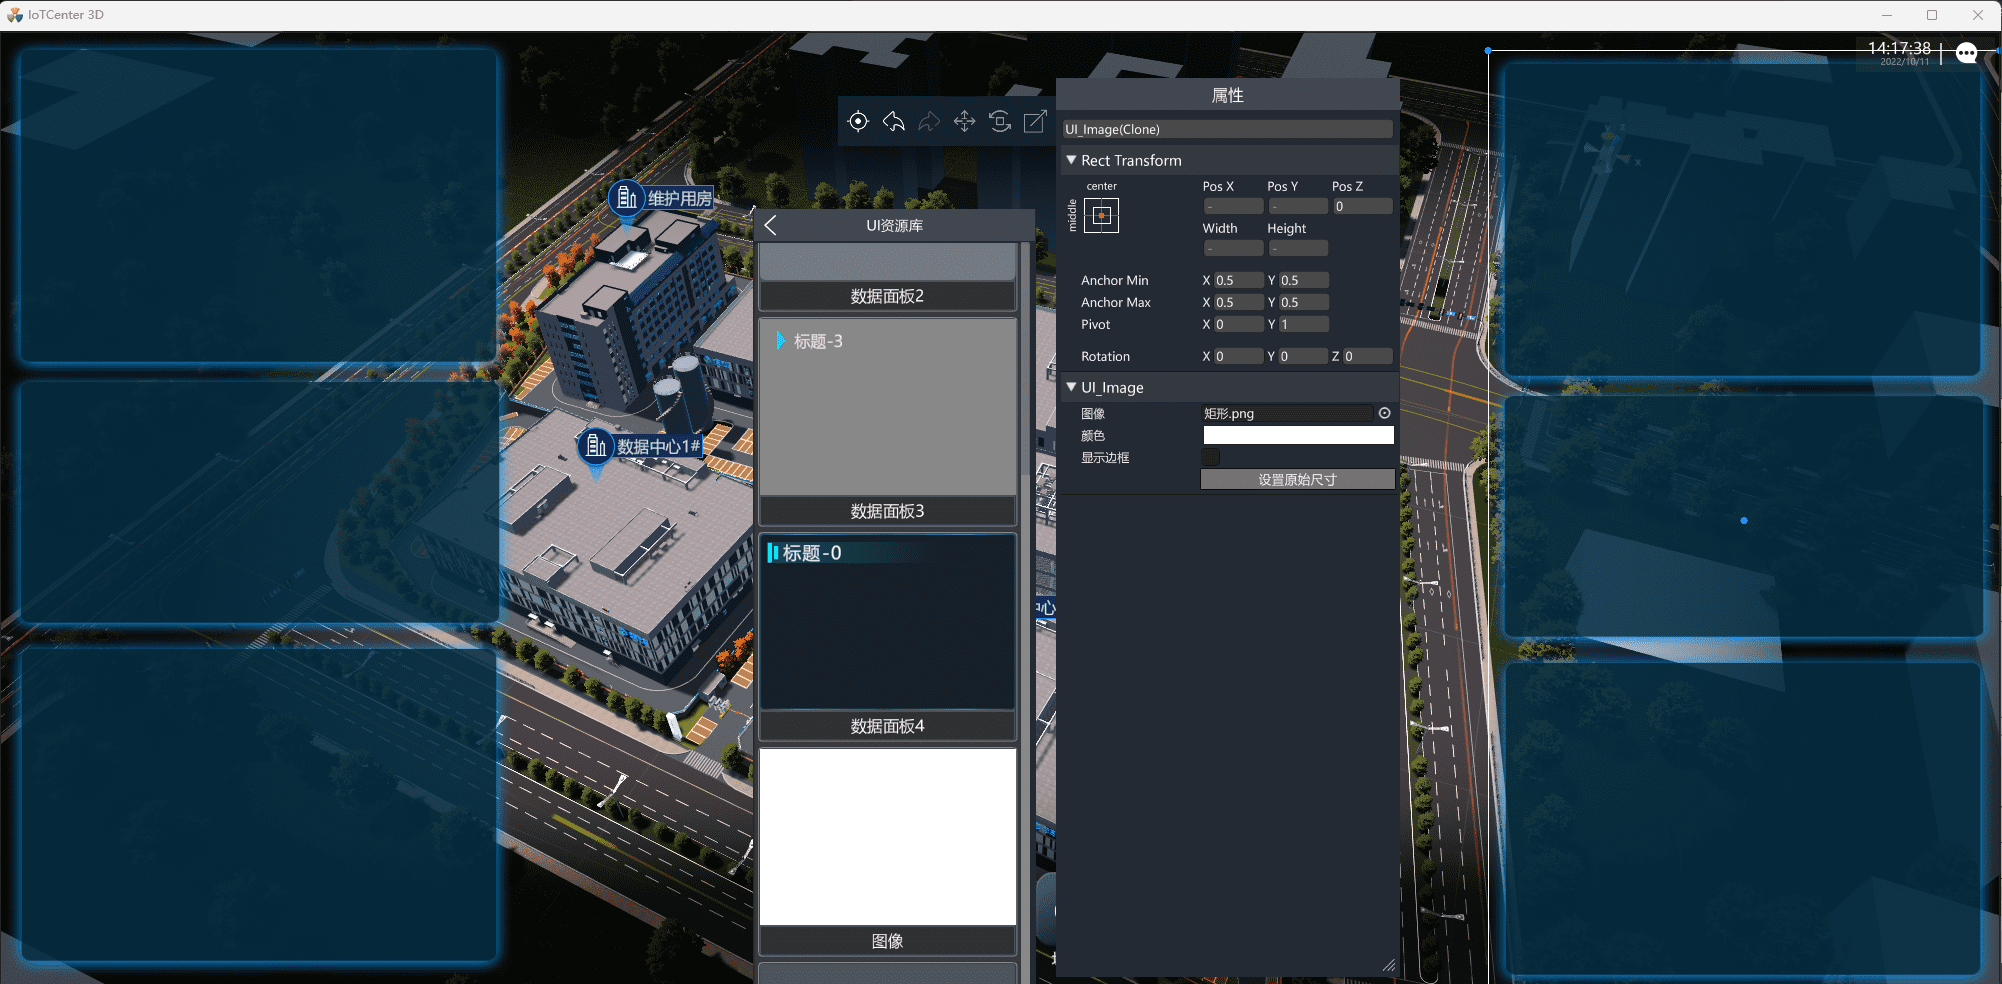Click the white 图像 preview thumbnail
The width and height of the screenshot is (2002, 984).
click(887, 837)
